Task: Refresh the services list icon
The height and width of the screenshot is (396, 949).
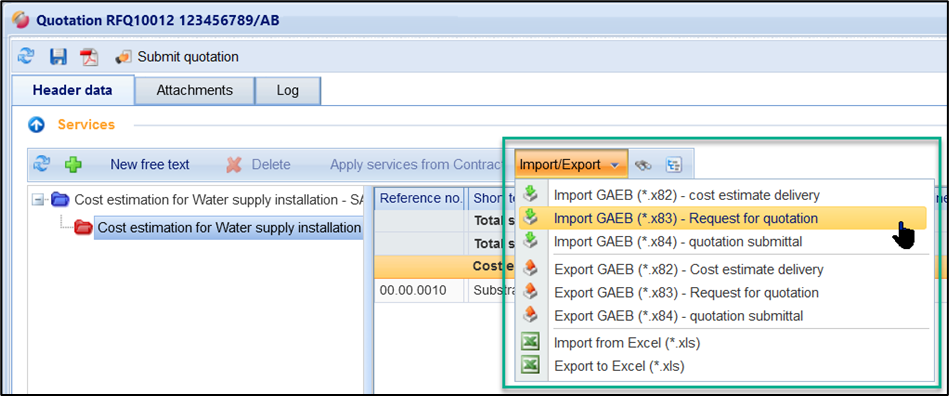Action: [41, 164]
